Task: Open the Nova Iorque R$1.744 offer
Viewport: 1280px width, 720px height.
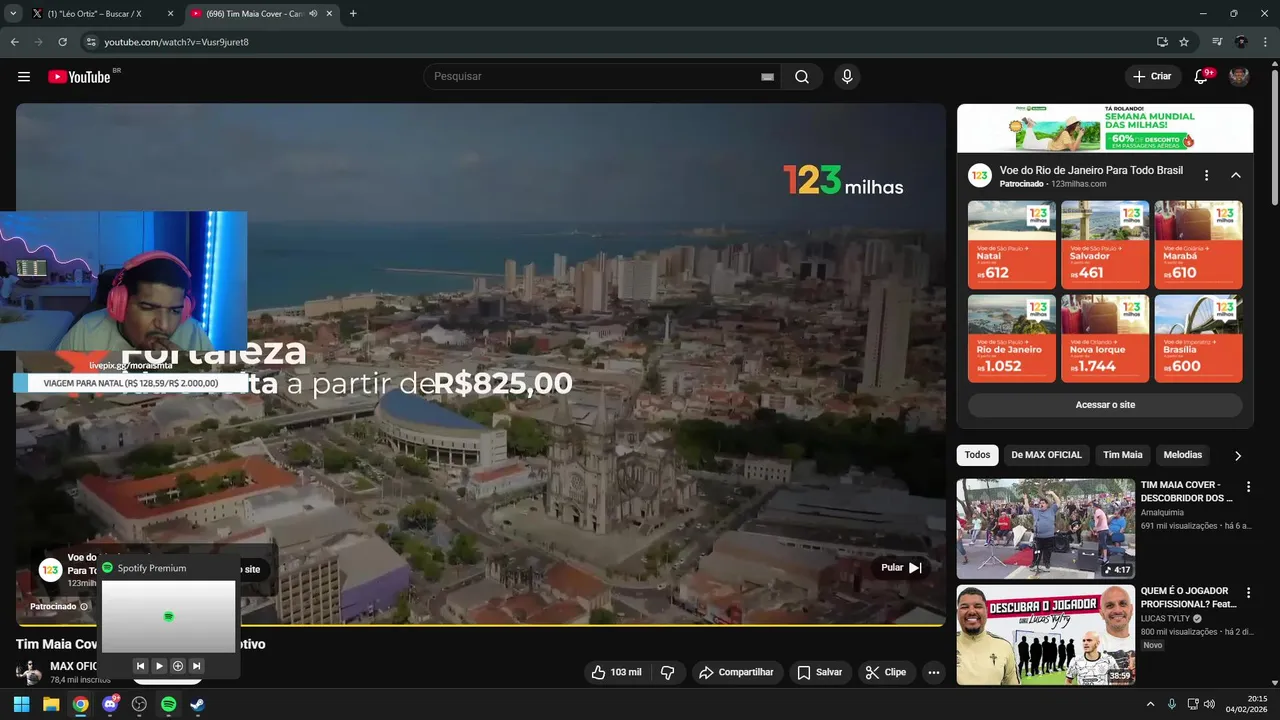Action: click(1105, 338)
